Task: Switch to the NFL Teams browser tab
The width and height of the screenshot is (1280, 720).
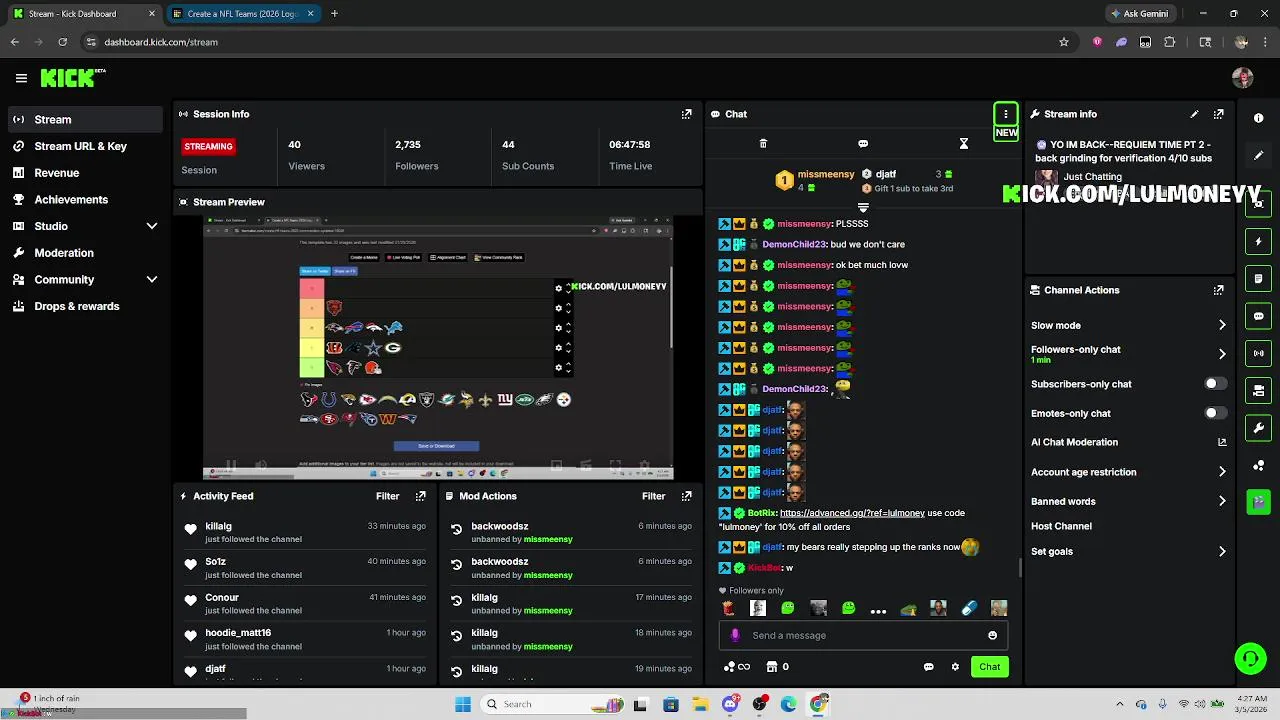Action: pos(242,14)
